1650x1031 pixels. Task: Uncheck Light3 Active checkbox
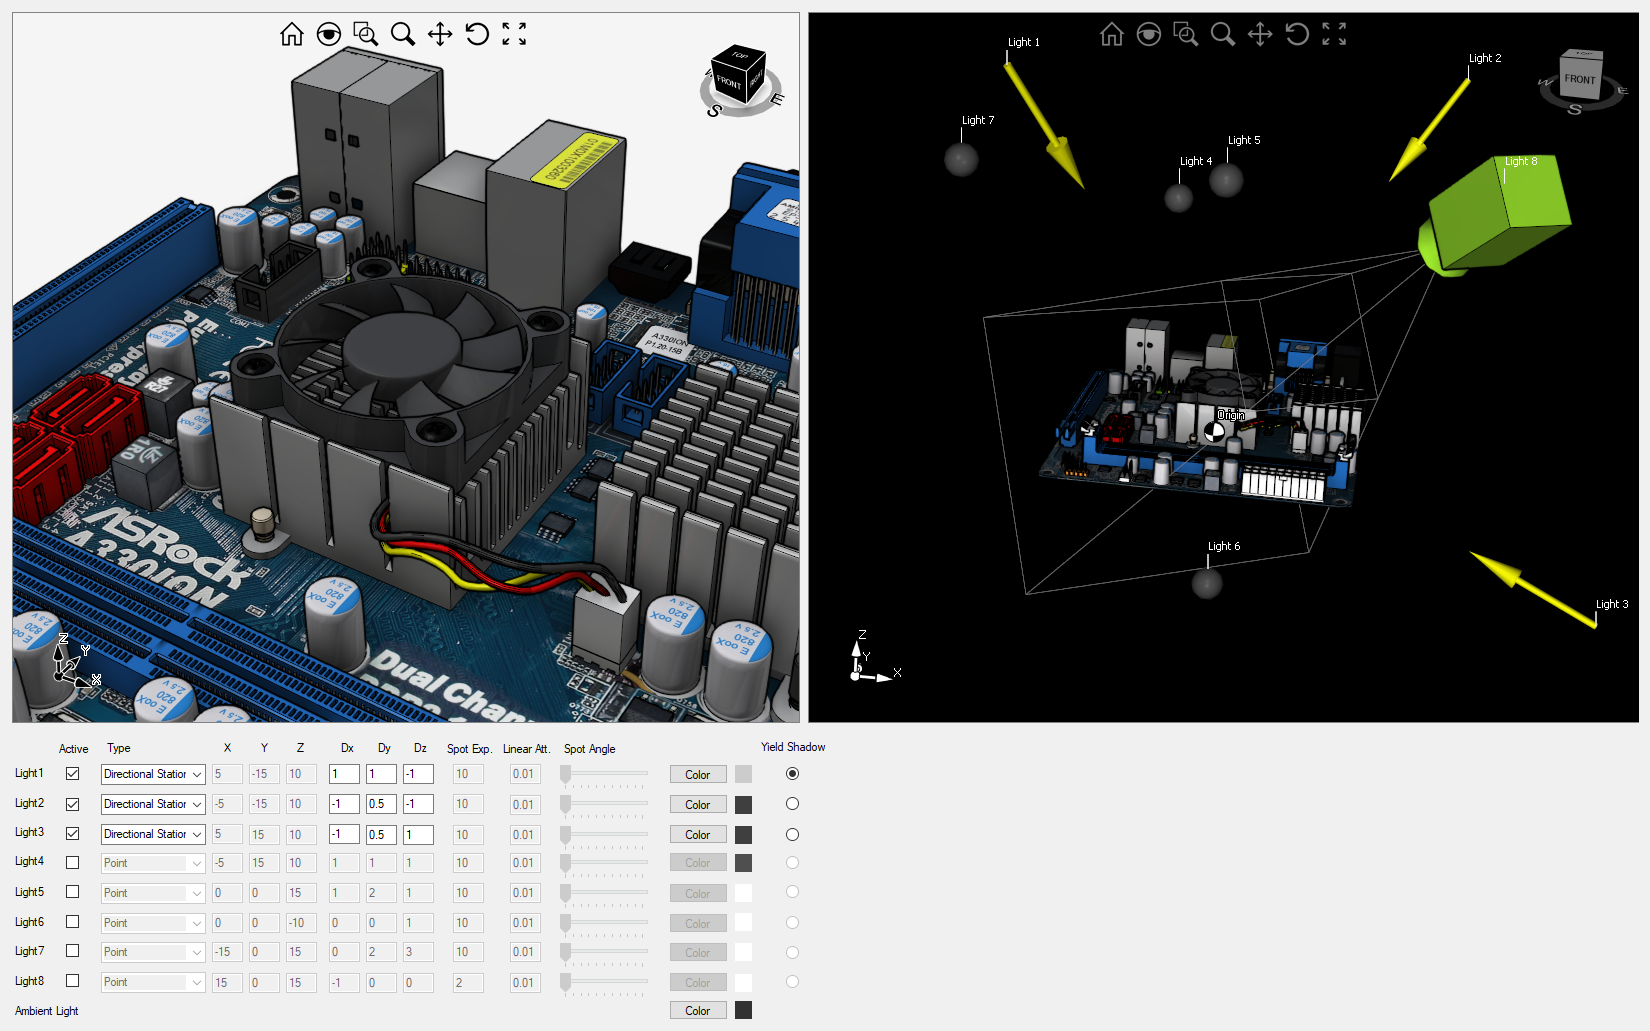pos(72,834)
